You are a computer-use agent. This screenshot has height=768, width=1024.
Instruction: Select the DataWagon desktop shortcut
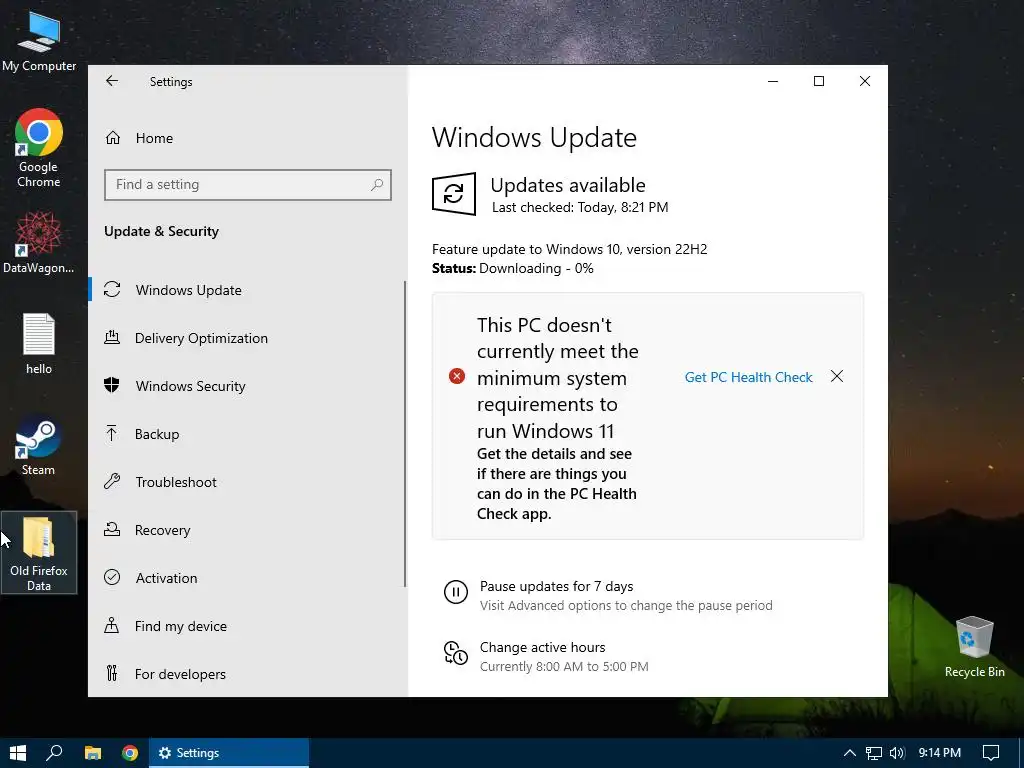click(x=39, y=242)
